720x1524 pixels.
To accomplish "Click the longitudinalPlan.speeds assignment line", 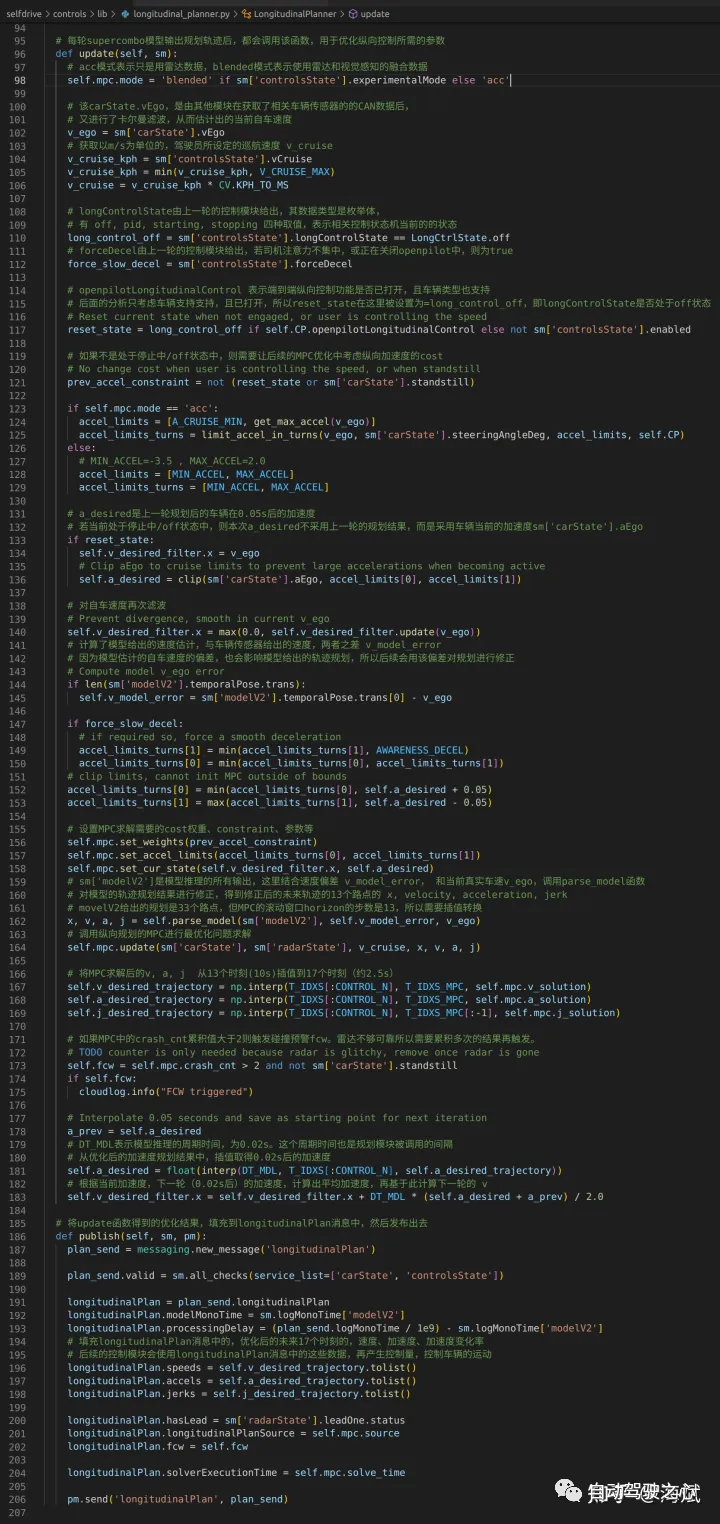I will pyautogui.click(x=242, y=1367).
